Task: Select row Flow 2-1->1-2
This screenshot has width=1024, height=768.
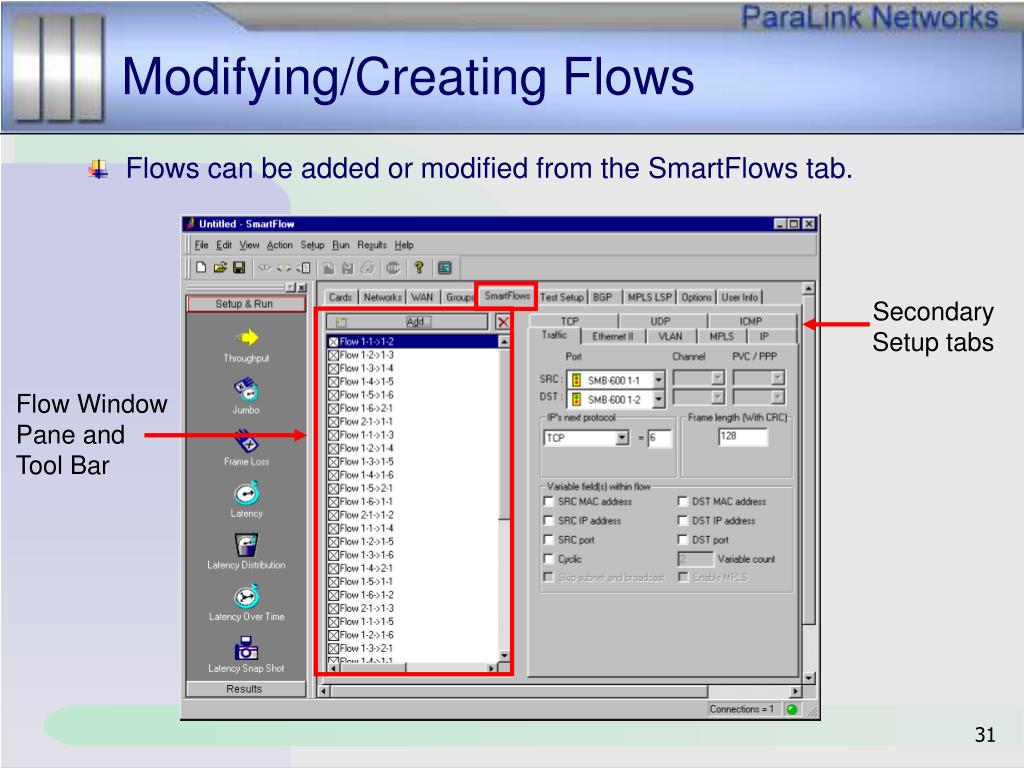Action: pos(413,515)
